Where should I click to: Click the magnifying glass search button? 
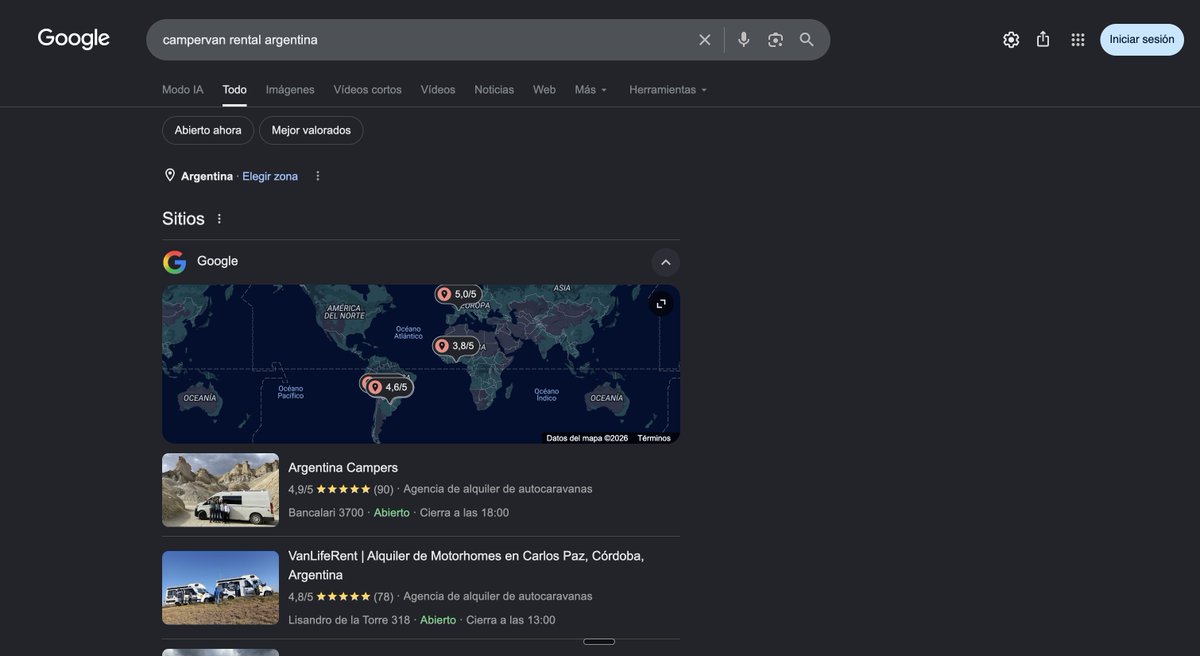807,40
